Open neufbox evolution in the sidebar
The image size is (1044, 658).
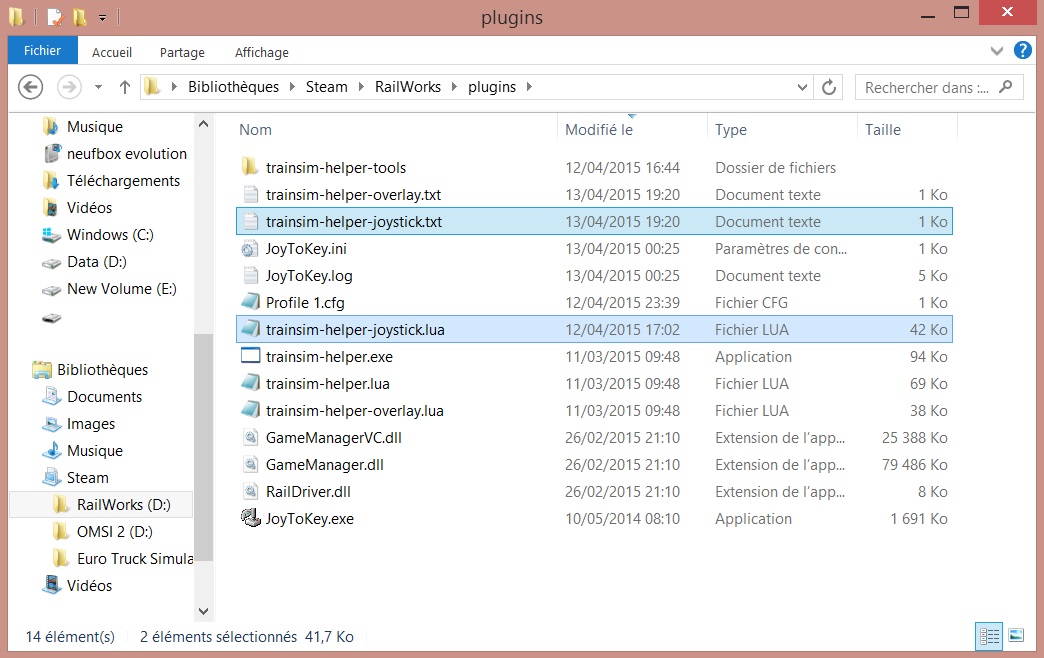click(127, 154)
